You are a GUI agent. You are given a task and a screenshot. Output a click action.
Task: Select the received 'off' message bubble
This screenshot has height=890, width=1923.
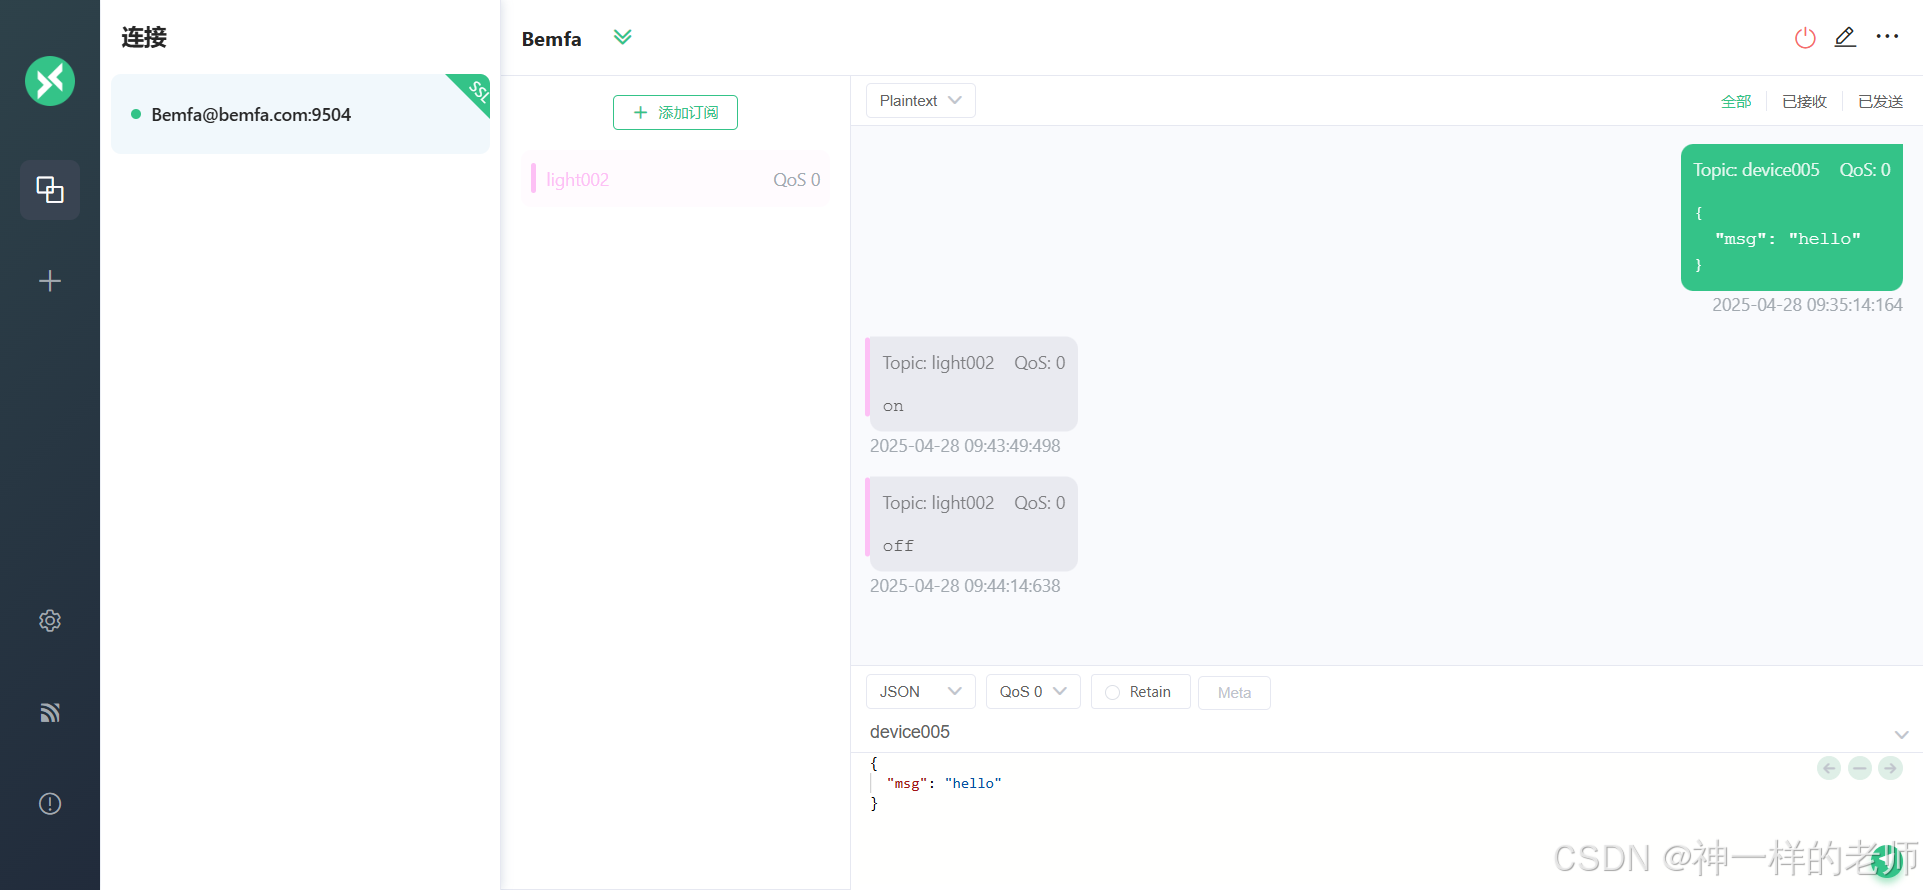pyautogui.click(x=972, y=524)
